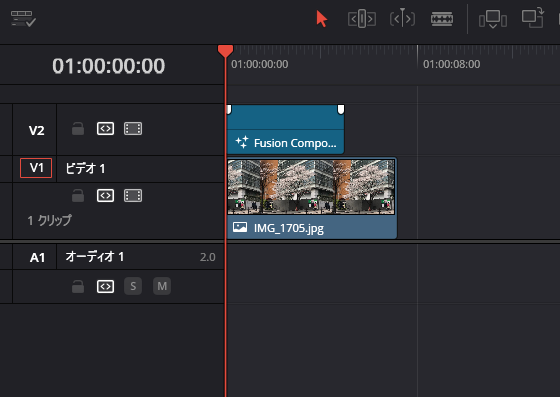The height and width of the screenshot is (397, 560).
Task: Activate the Dynamic Trim Mode tool
Action: tap(402, 19)
